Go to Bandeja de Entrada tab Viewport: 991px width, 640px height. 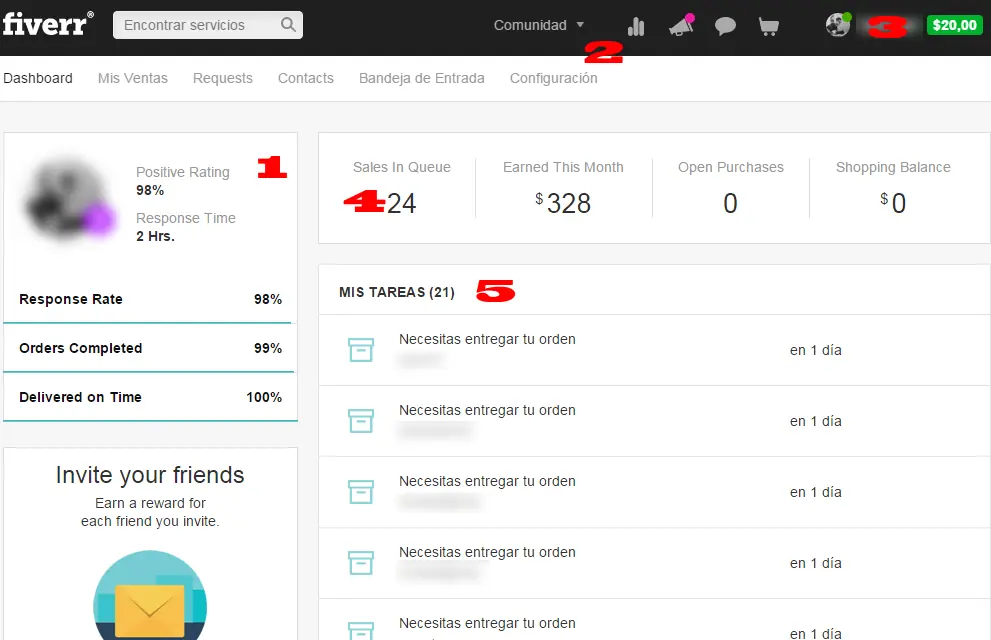point(422,78)
